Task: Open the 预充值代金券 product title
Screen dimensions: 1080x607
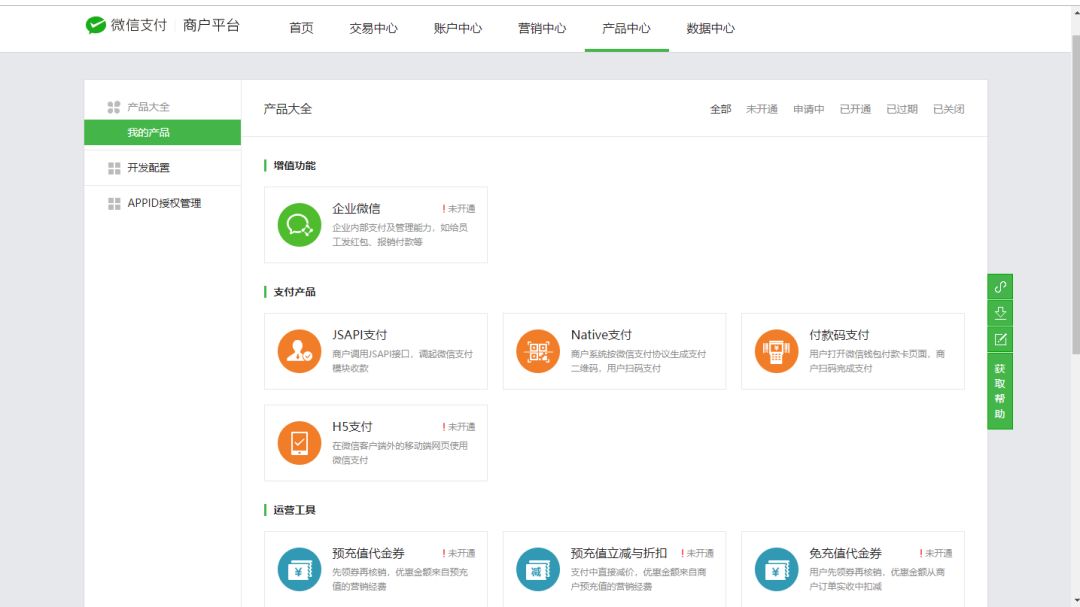Action: tap(368, 553)
